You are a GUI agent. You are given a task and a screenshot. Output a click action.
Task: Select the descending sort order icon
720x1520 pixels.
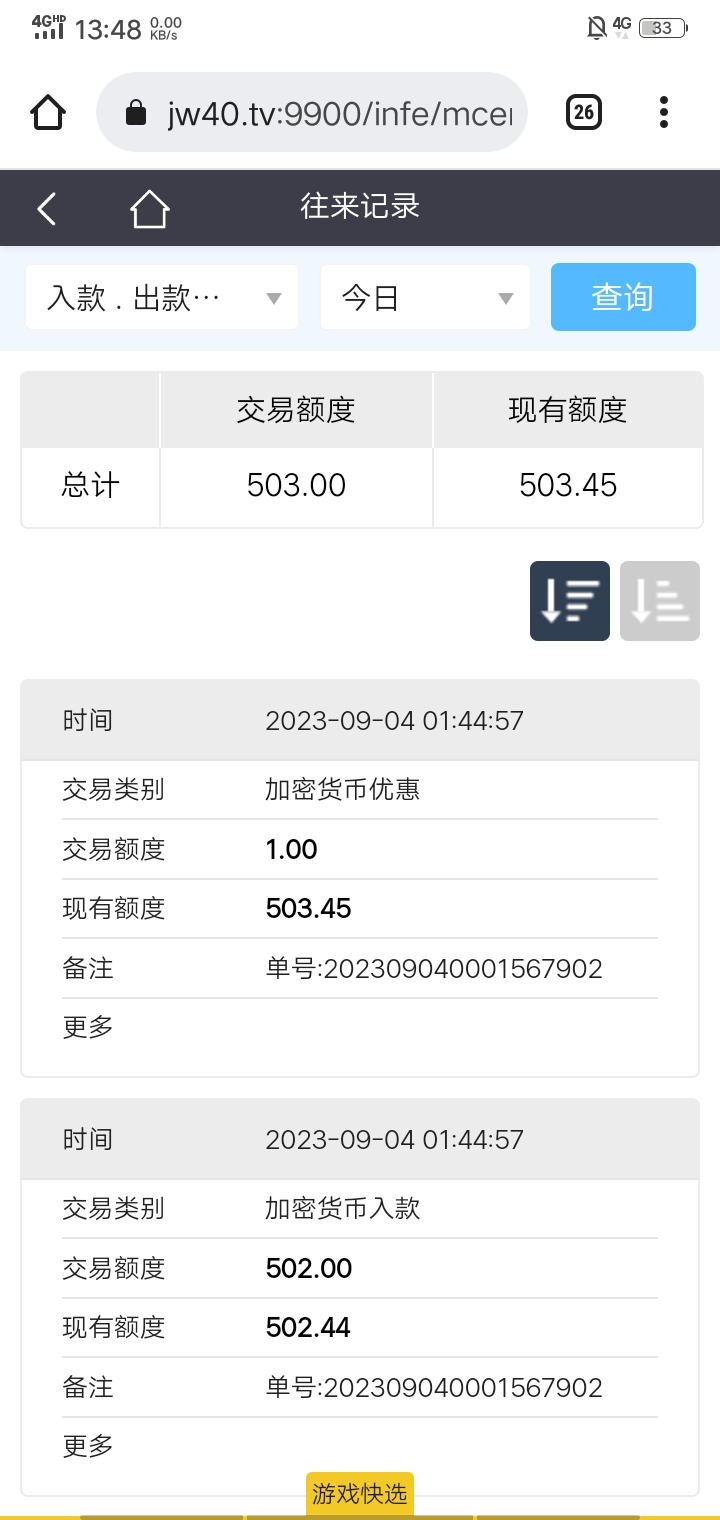[570, 601]
